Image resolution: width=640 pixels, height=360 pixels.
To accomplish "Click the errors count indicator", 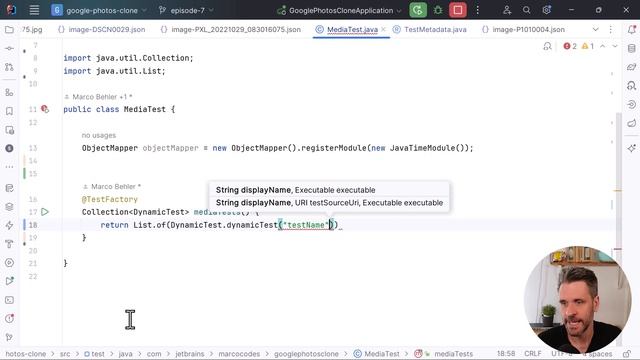I will point(570,46).
